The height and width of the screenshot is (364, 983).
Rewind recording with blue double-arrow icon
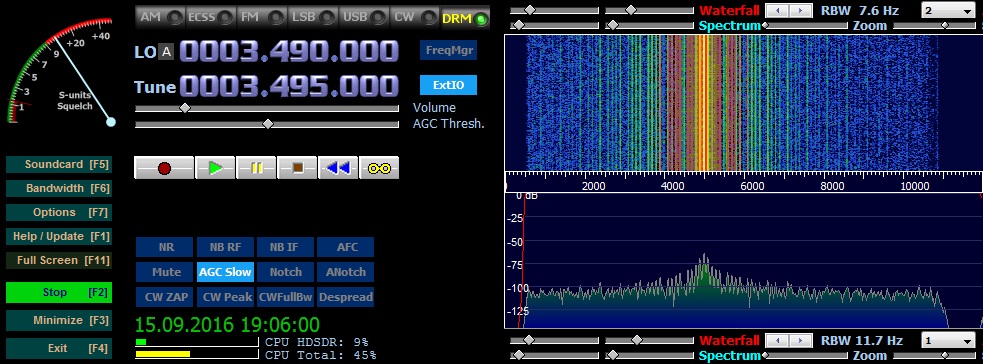point(339,168)
